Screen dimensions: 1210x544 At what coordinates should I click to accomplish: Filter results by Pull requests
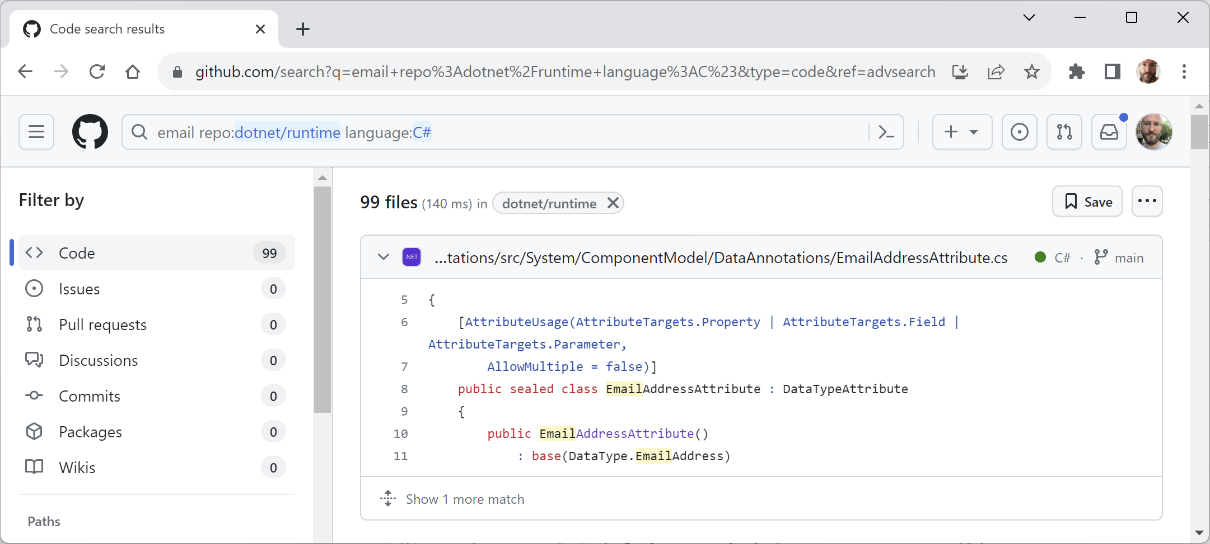pyautogui.click(x=155, y=324)
